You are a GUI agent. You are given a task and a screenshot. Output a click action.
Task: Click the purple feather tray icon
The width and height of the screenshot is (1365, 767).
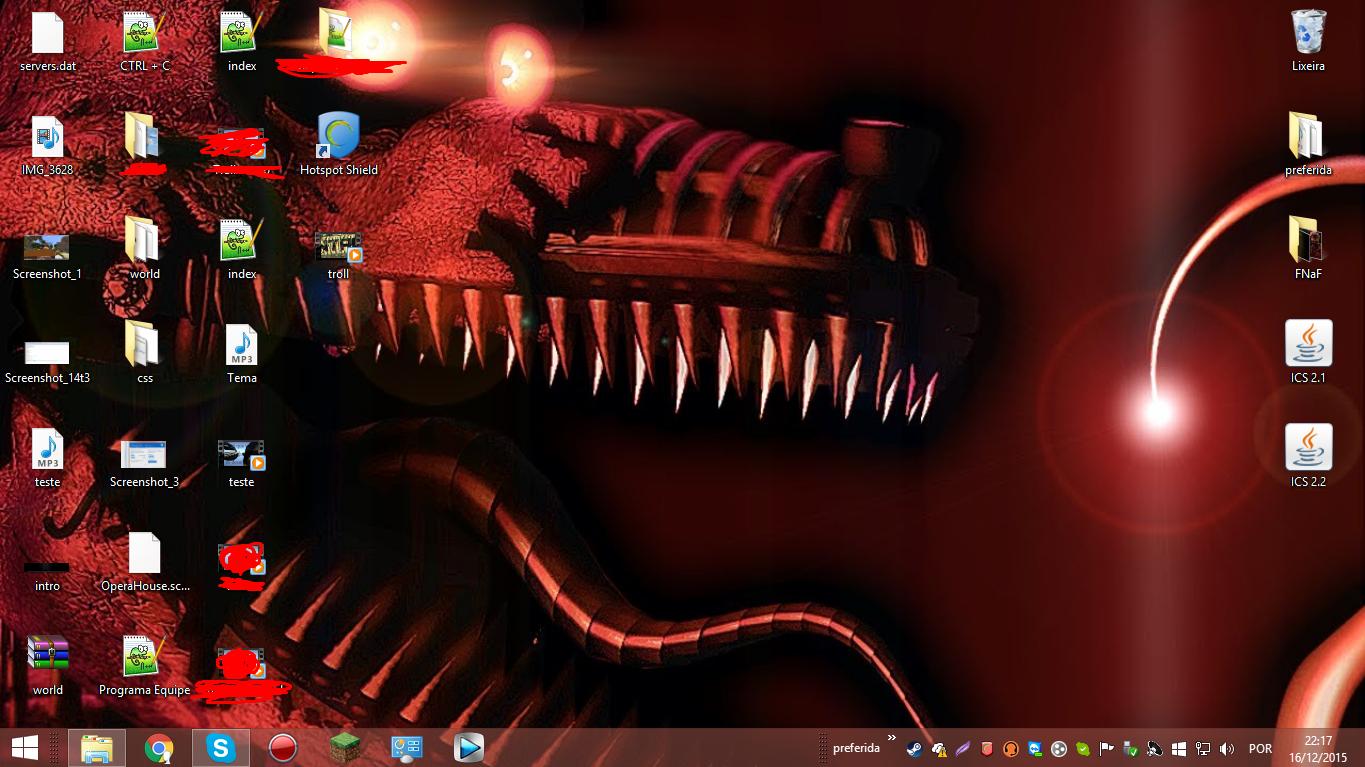[x=962, y=748]
